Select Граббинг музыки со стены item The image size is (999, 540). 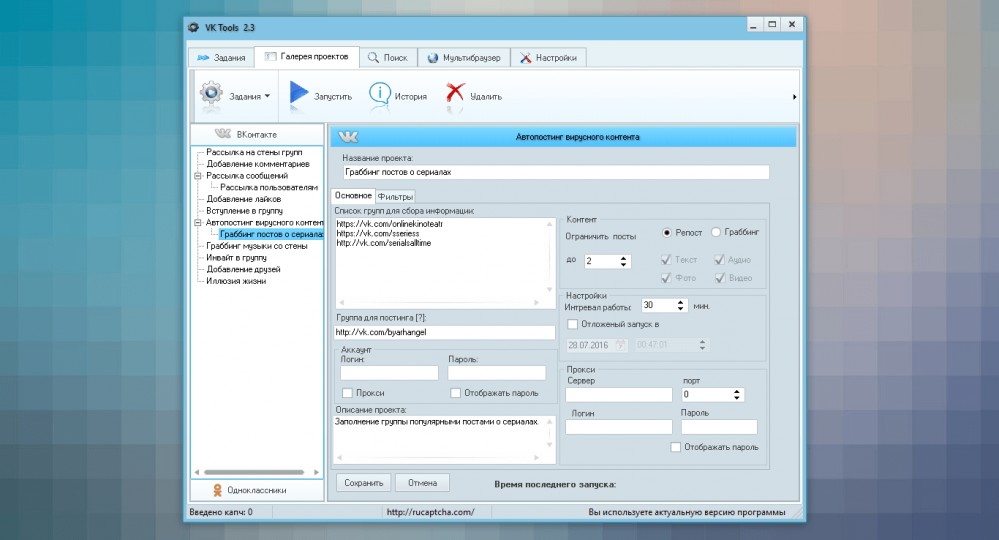[256, 246]
